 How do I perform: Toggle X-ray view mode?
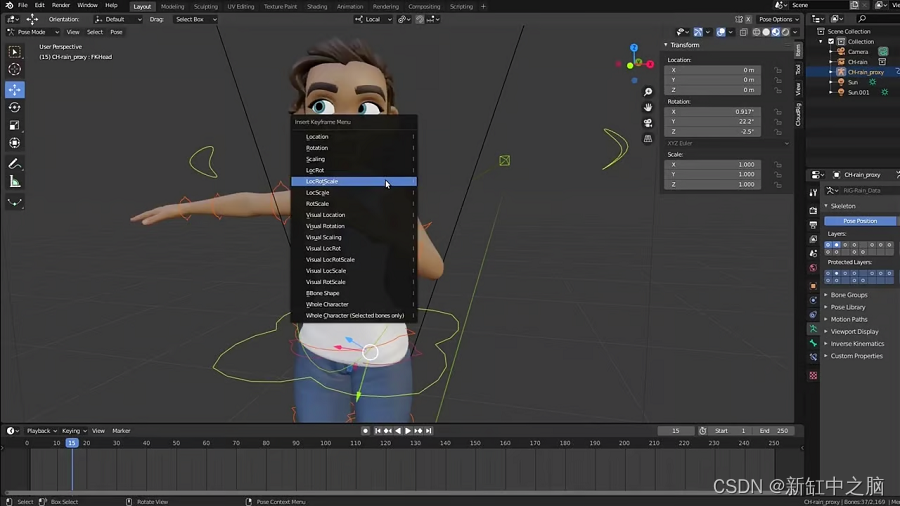[x=743, y=32]
